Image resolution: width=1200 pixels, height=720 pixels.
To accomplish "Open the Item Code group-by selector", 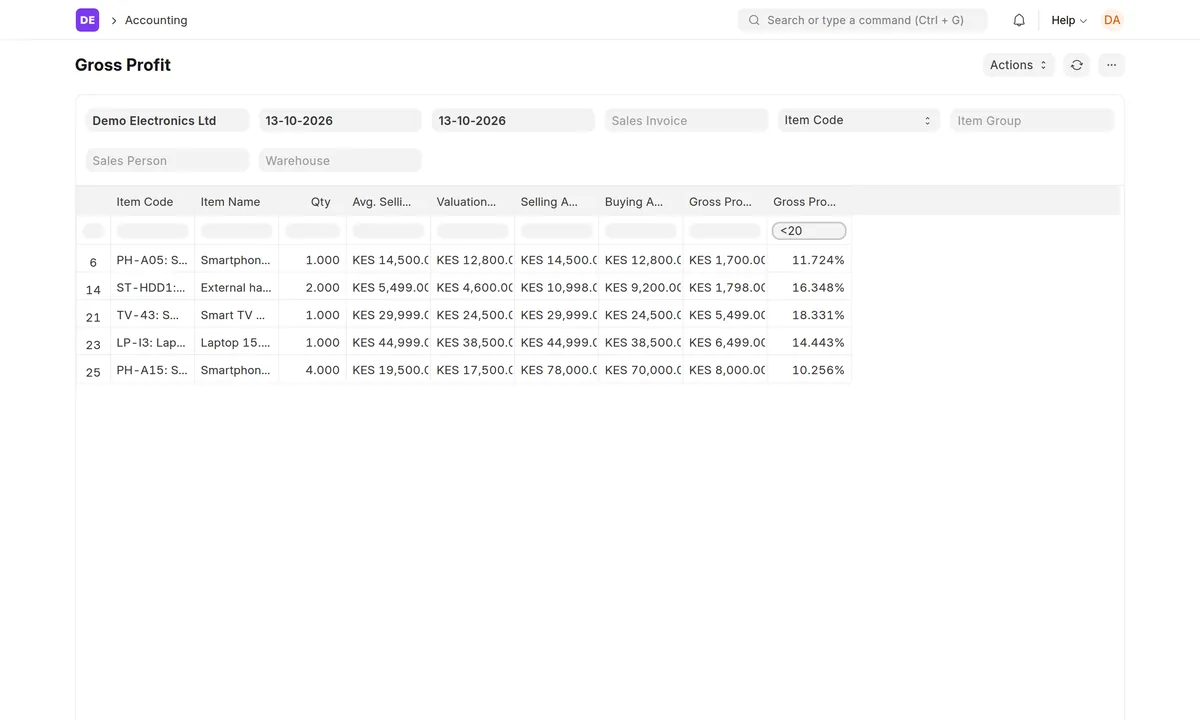I will [858, 120].
